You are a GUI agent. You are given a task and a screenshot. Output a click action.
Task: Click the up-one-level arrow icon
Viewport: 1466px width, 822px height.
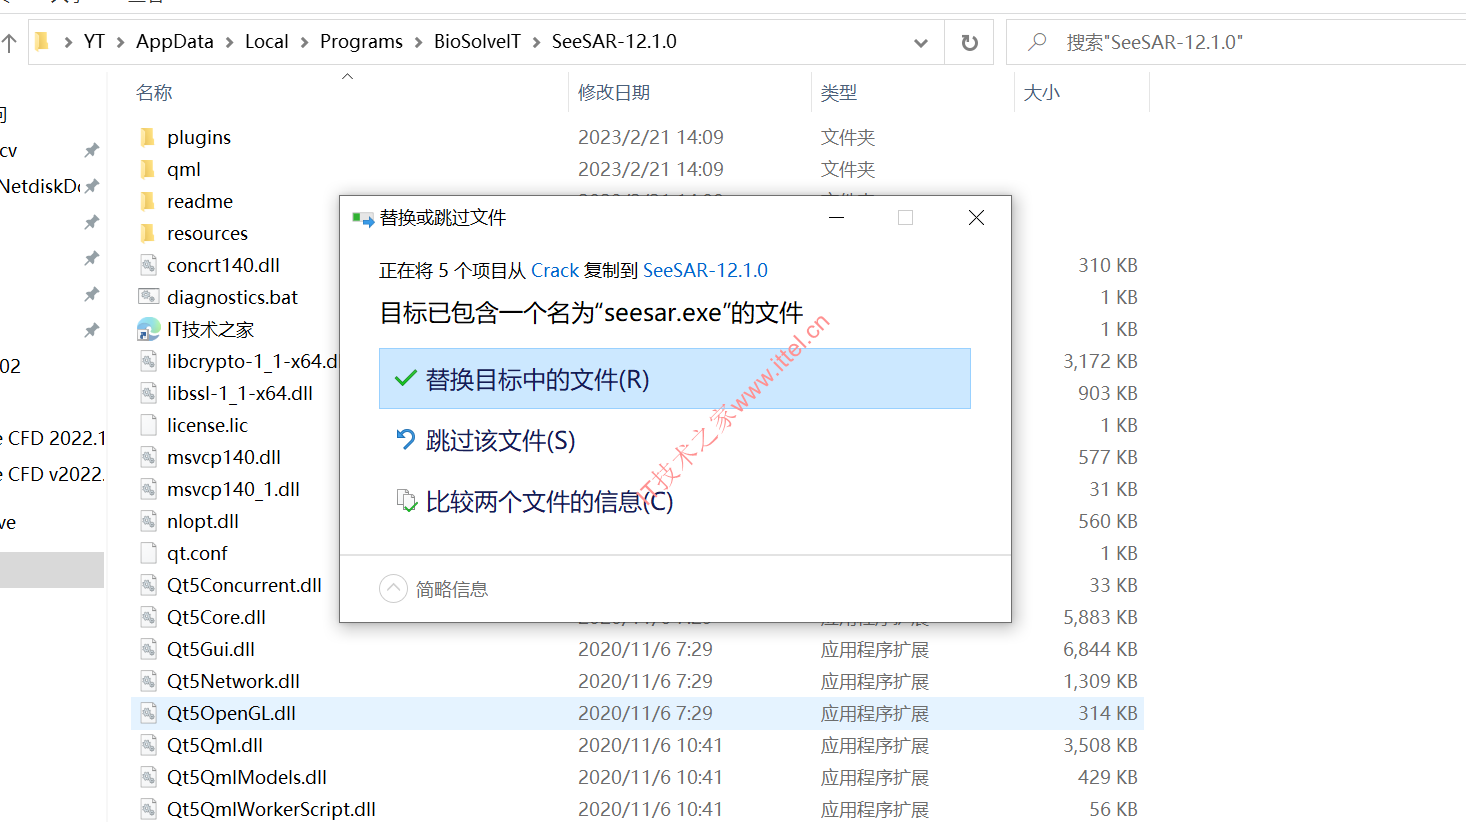10,42
